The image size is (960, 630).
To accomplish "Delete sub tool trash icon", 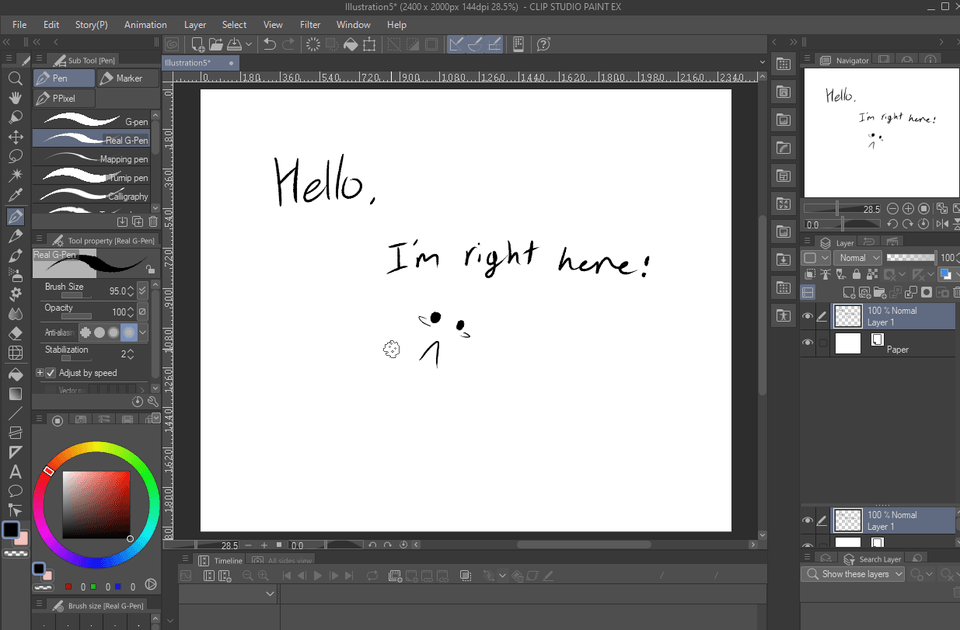I will [x=153, y=222].
